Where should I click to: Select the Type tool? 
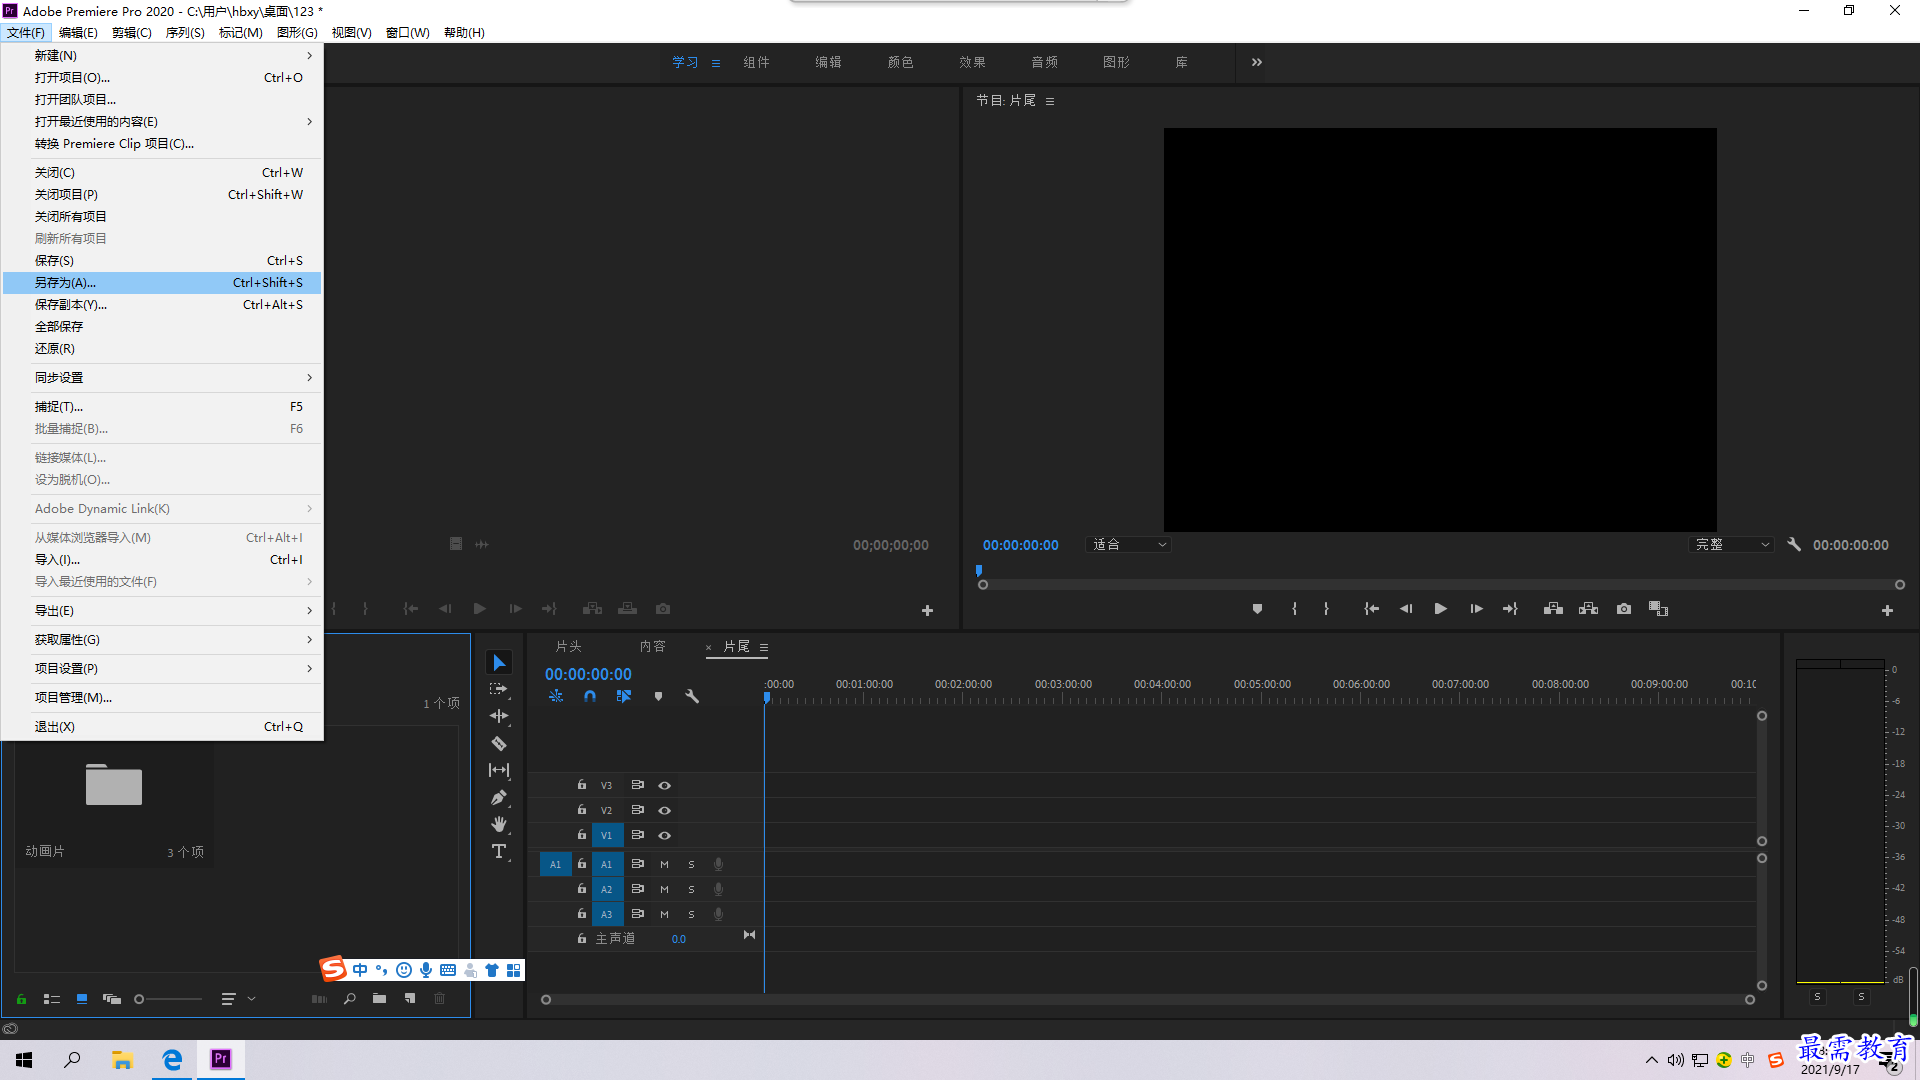tap(499, 852)
